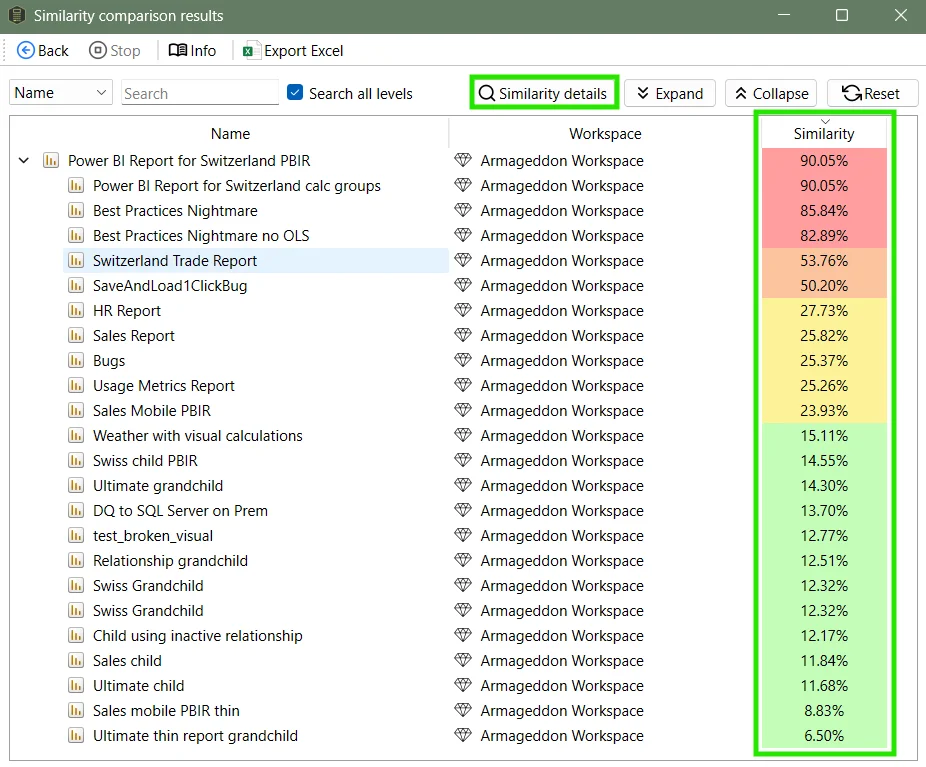Select Usage Metrics Report name

pyautogui.click(x=164, y=386)
